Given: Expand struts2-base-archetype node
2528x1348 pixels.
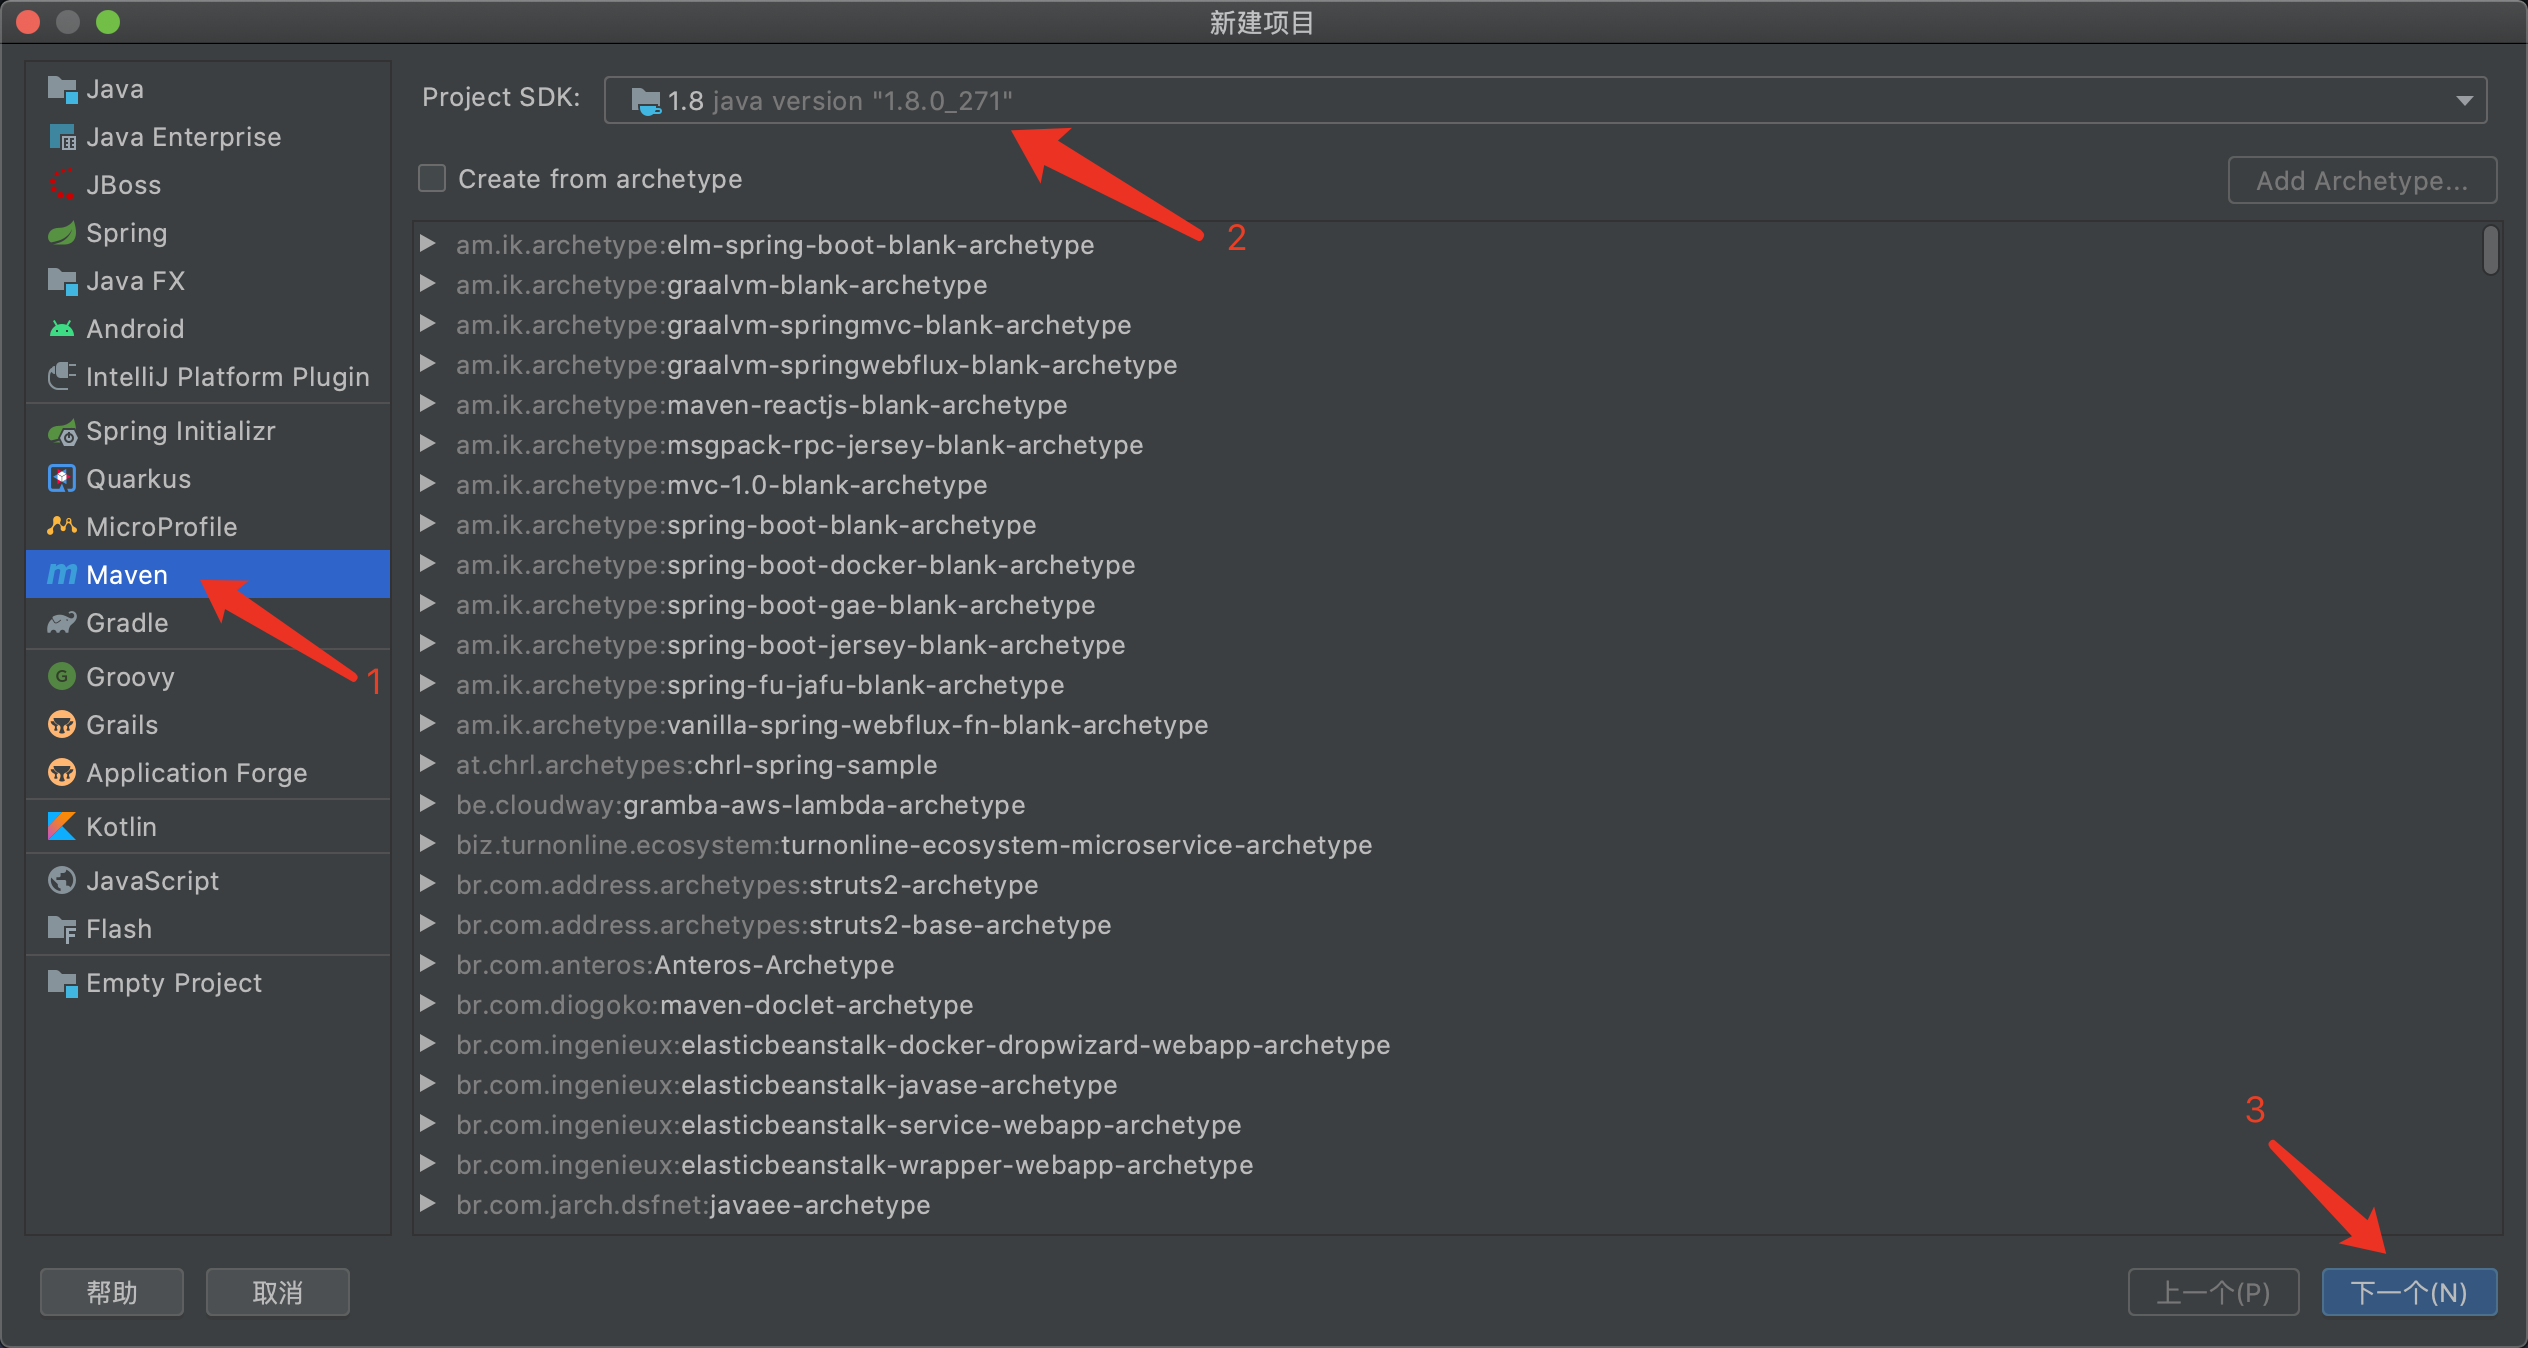Looking at the screenshot, I should tap(428, 923).
